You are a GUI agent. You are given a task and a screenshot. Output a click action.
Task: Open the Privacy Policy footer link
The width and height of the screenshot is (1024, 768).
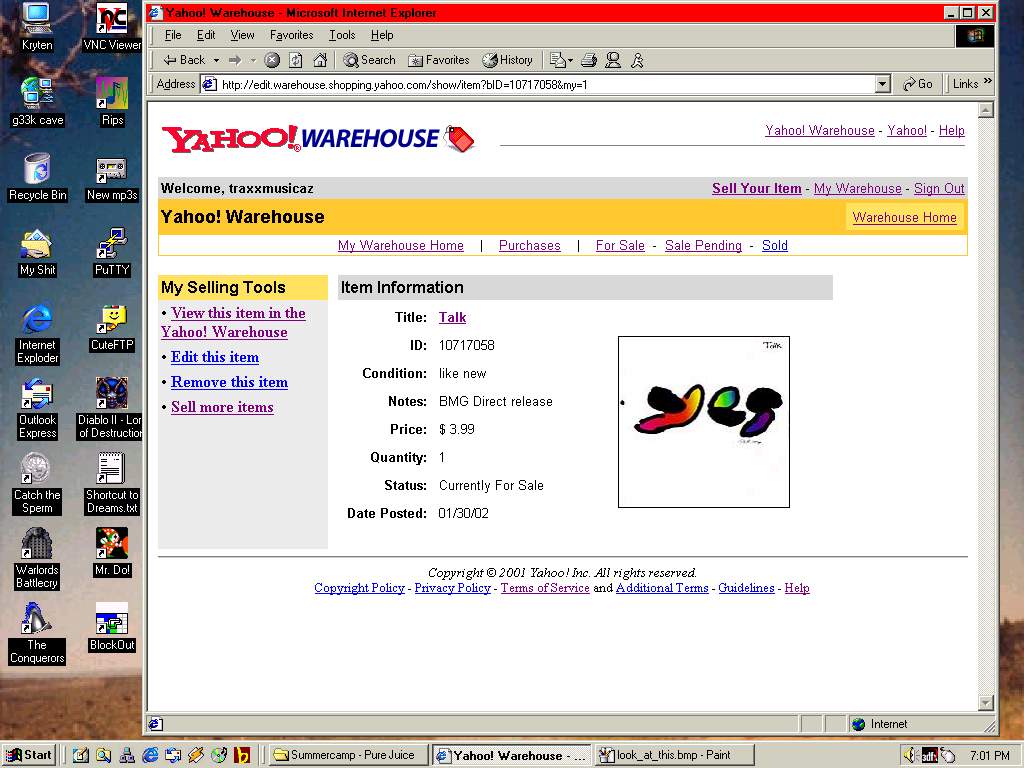point(453,588)
